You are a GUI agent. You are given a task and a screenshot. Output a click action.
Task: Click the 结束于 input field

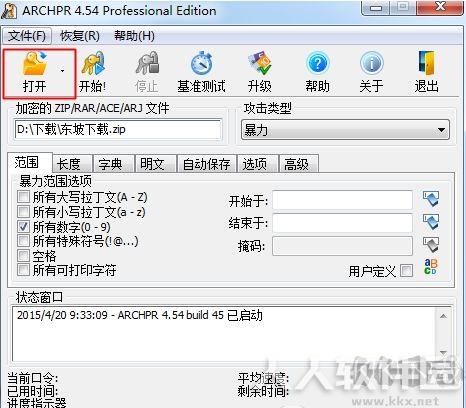coord(343,223)
